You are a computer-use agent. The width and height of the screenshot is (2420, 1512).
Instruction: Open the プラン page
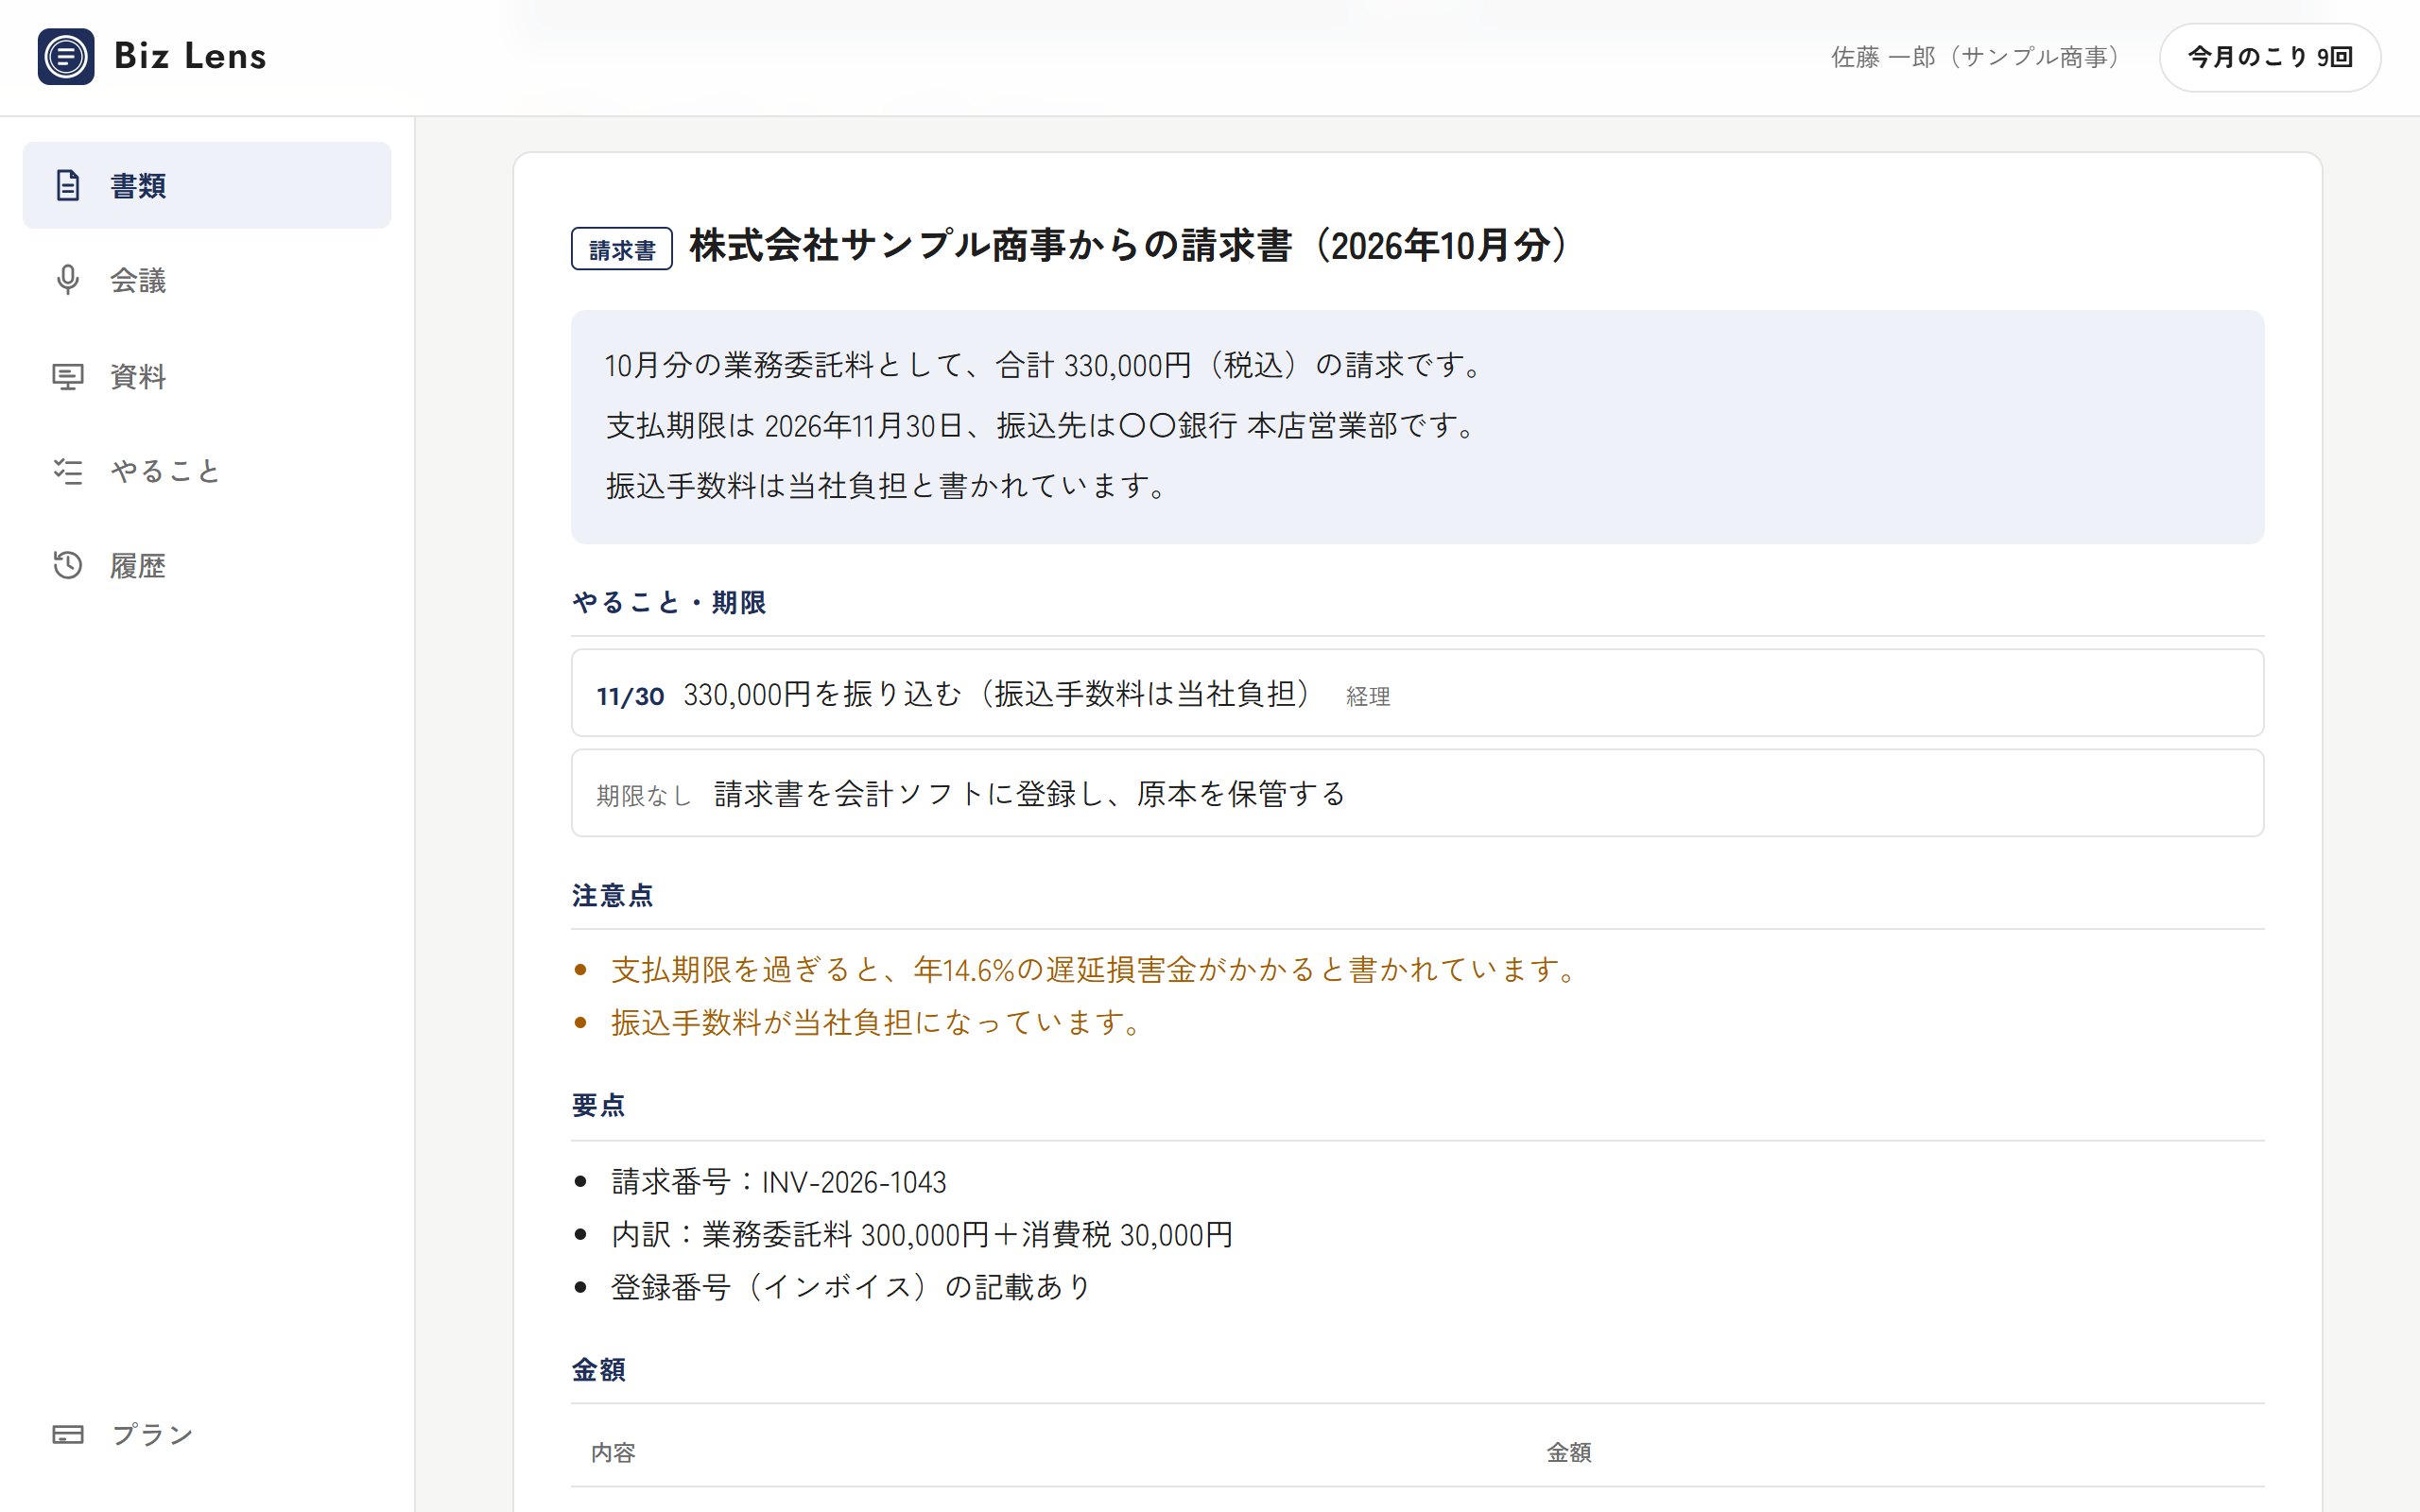[207, 1434]
